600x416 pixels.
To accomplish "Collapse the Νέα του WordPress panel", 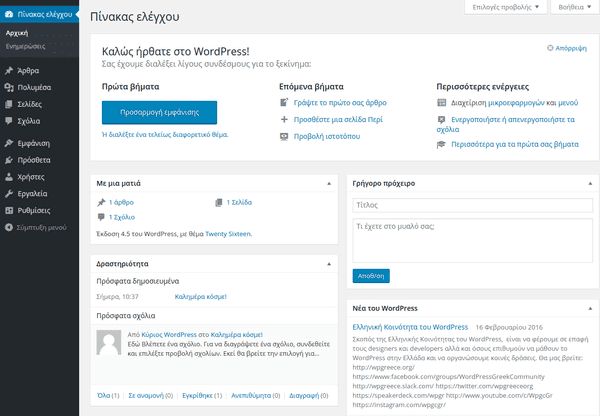I will point(590,308).
